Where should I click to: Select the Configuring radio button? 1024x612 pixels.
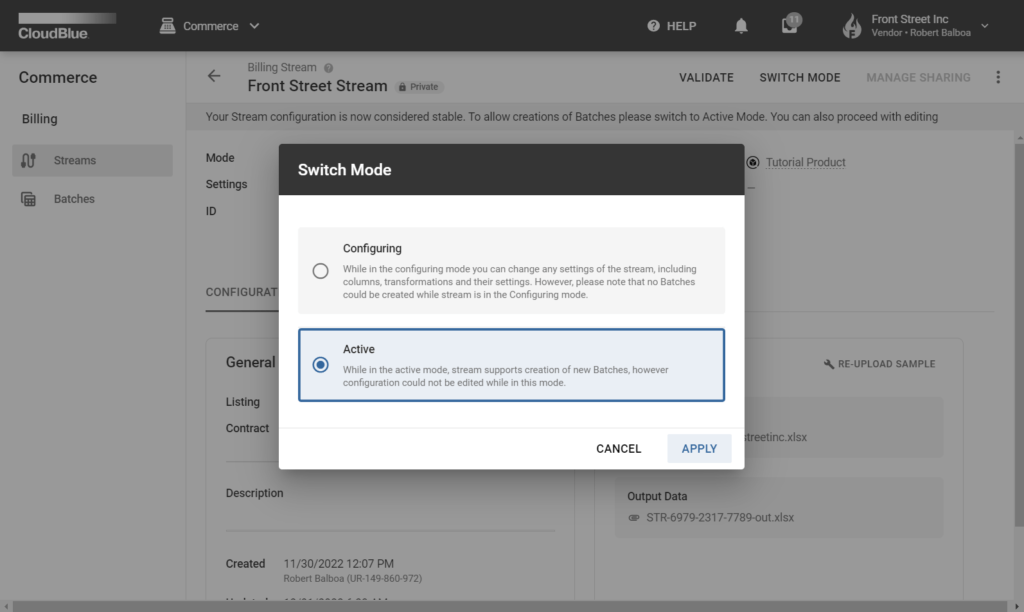point(320,271)
